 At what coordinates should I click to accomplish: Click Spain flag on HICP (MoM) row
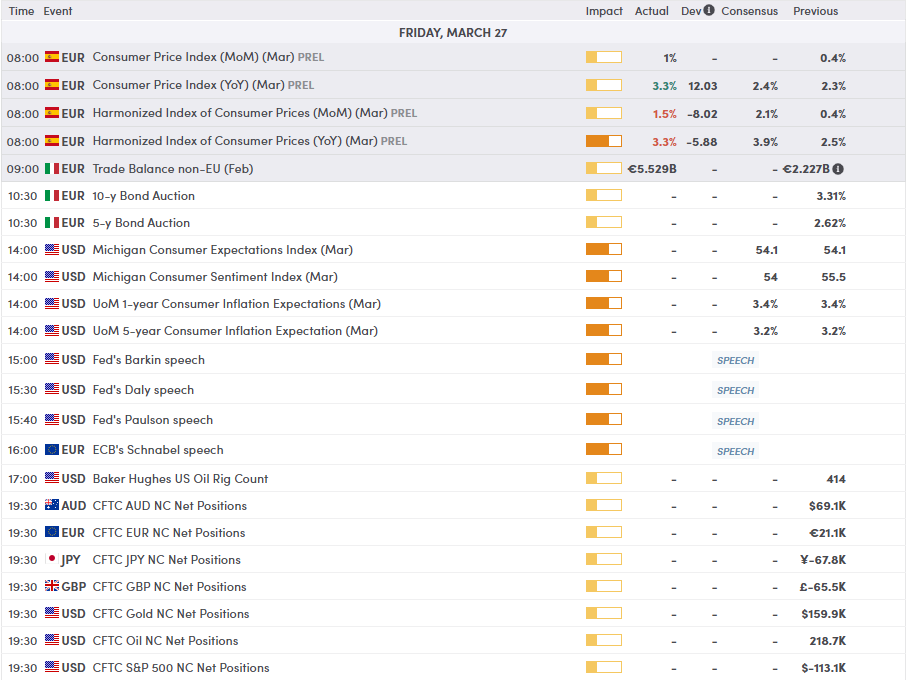coord(52,113)
